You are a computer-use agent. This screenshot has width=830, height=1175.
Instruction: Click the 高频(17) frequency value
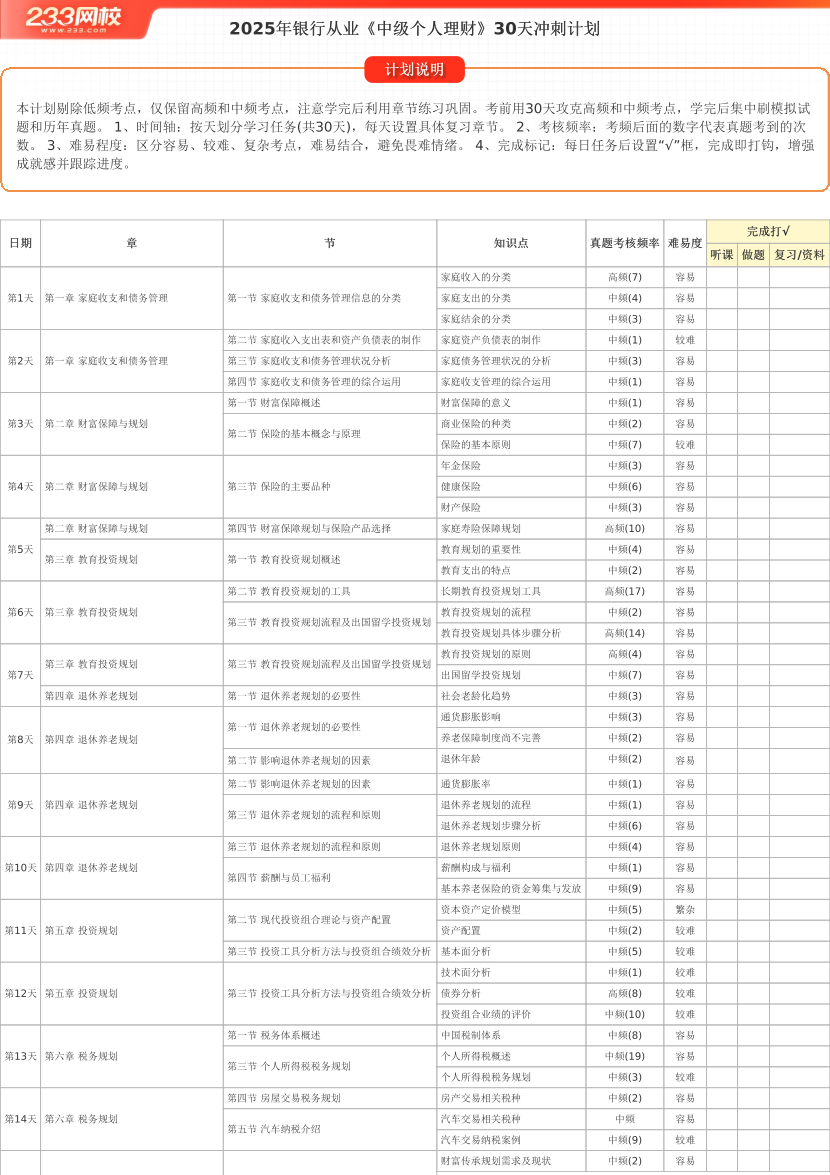tap(625, 591)
